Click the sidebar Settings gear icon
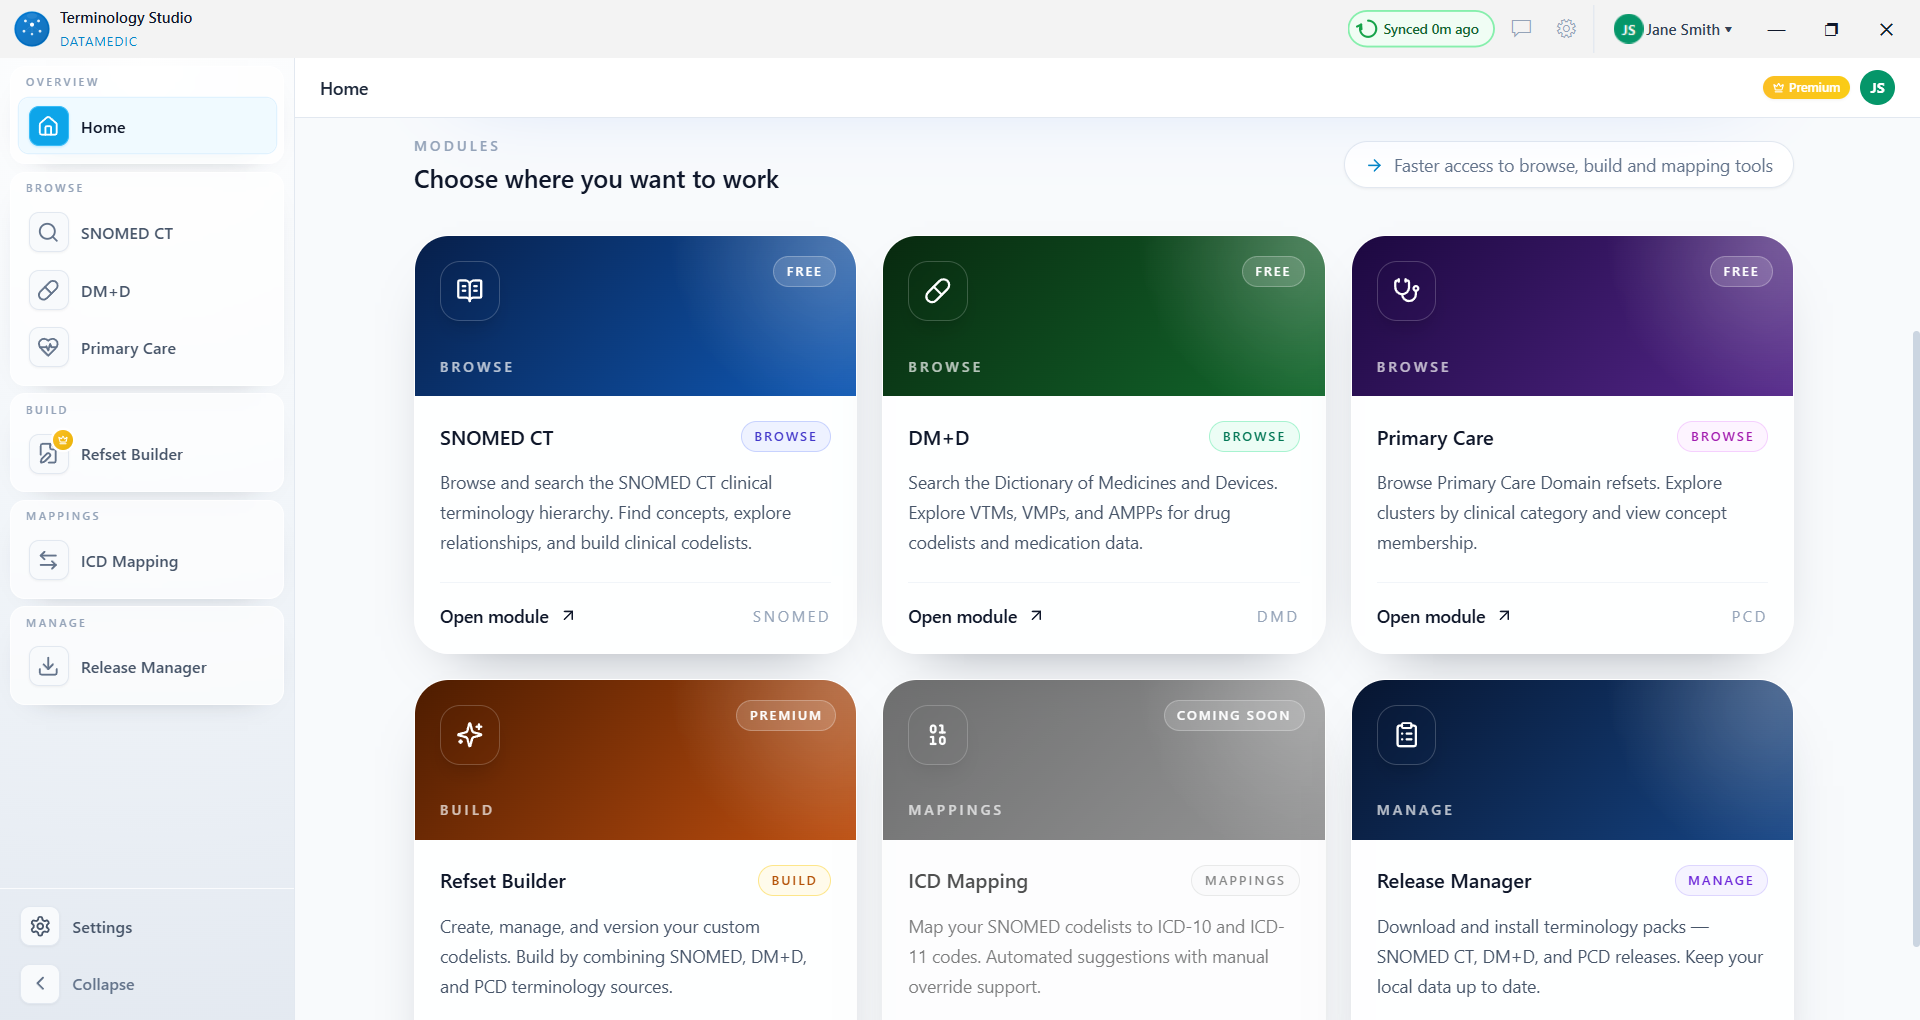The width and height of the screenshot is (1920, 1020). click(40, 927)
